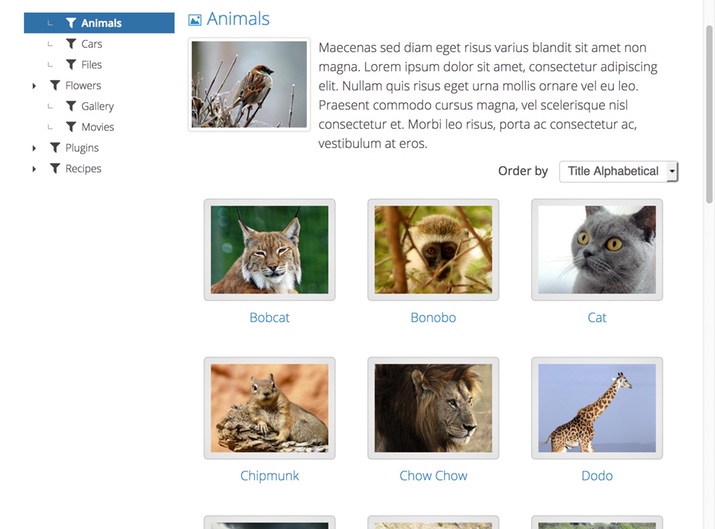This screenshot has height=529, width=715.
Task: Click the image icon beside Animals heading
Action: click(195, 20)
